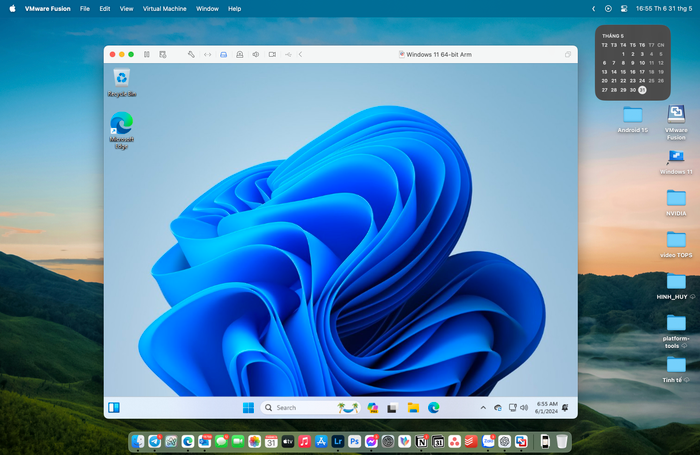Launch Edge from the Windows taskbar

433,407
